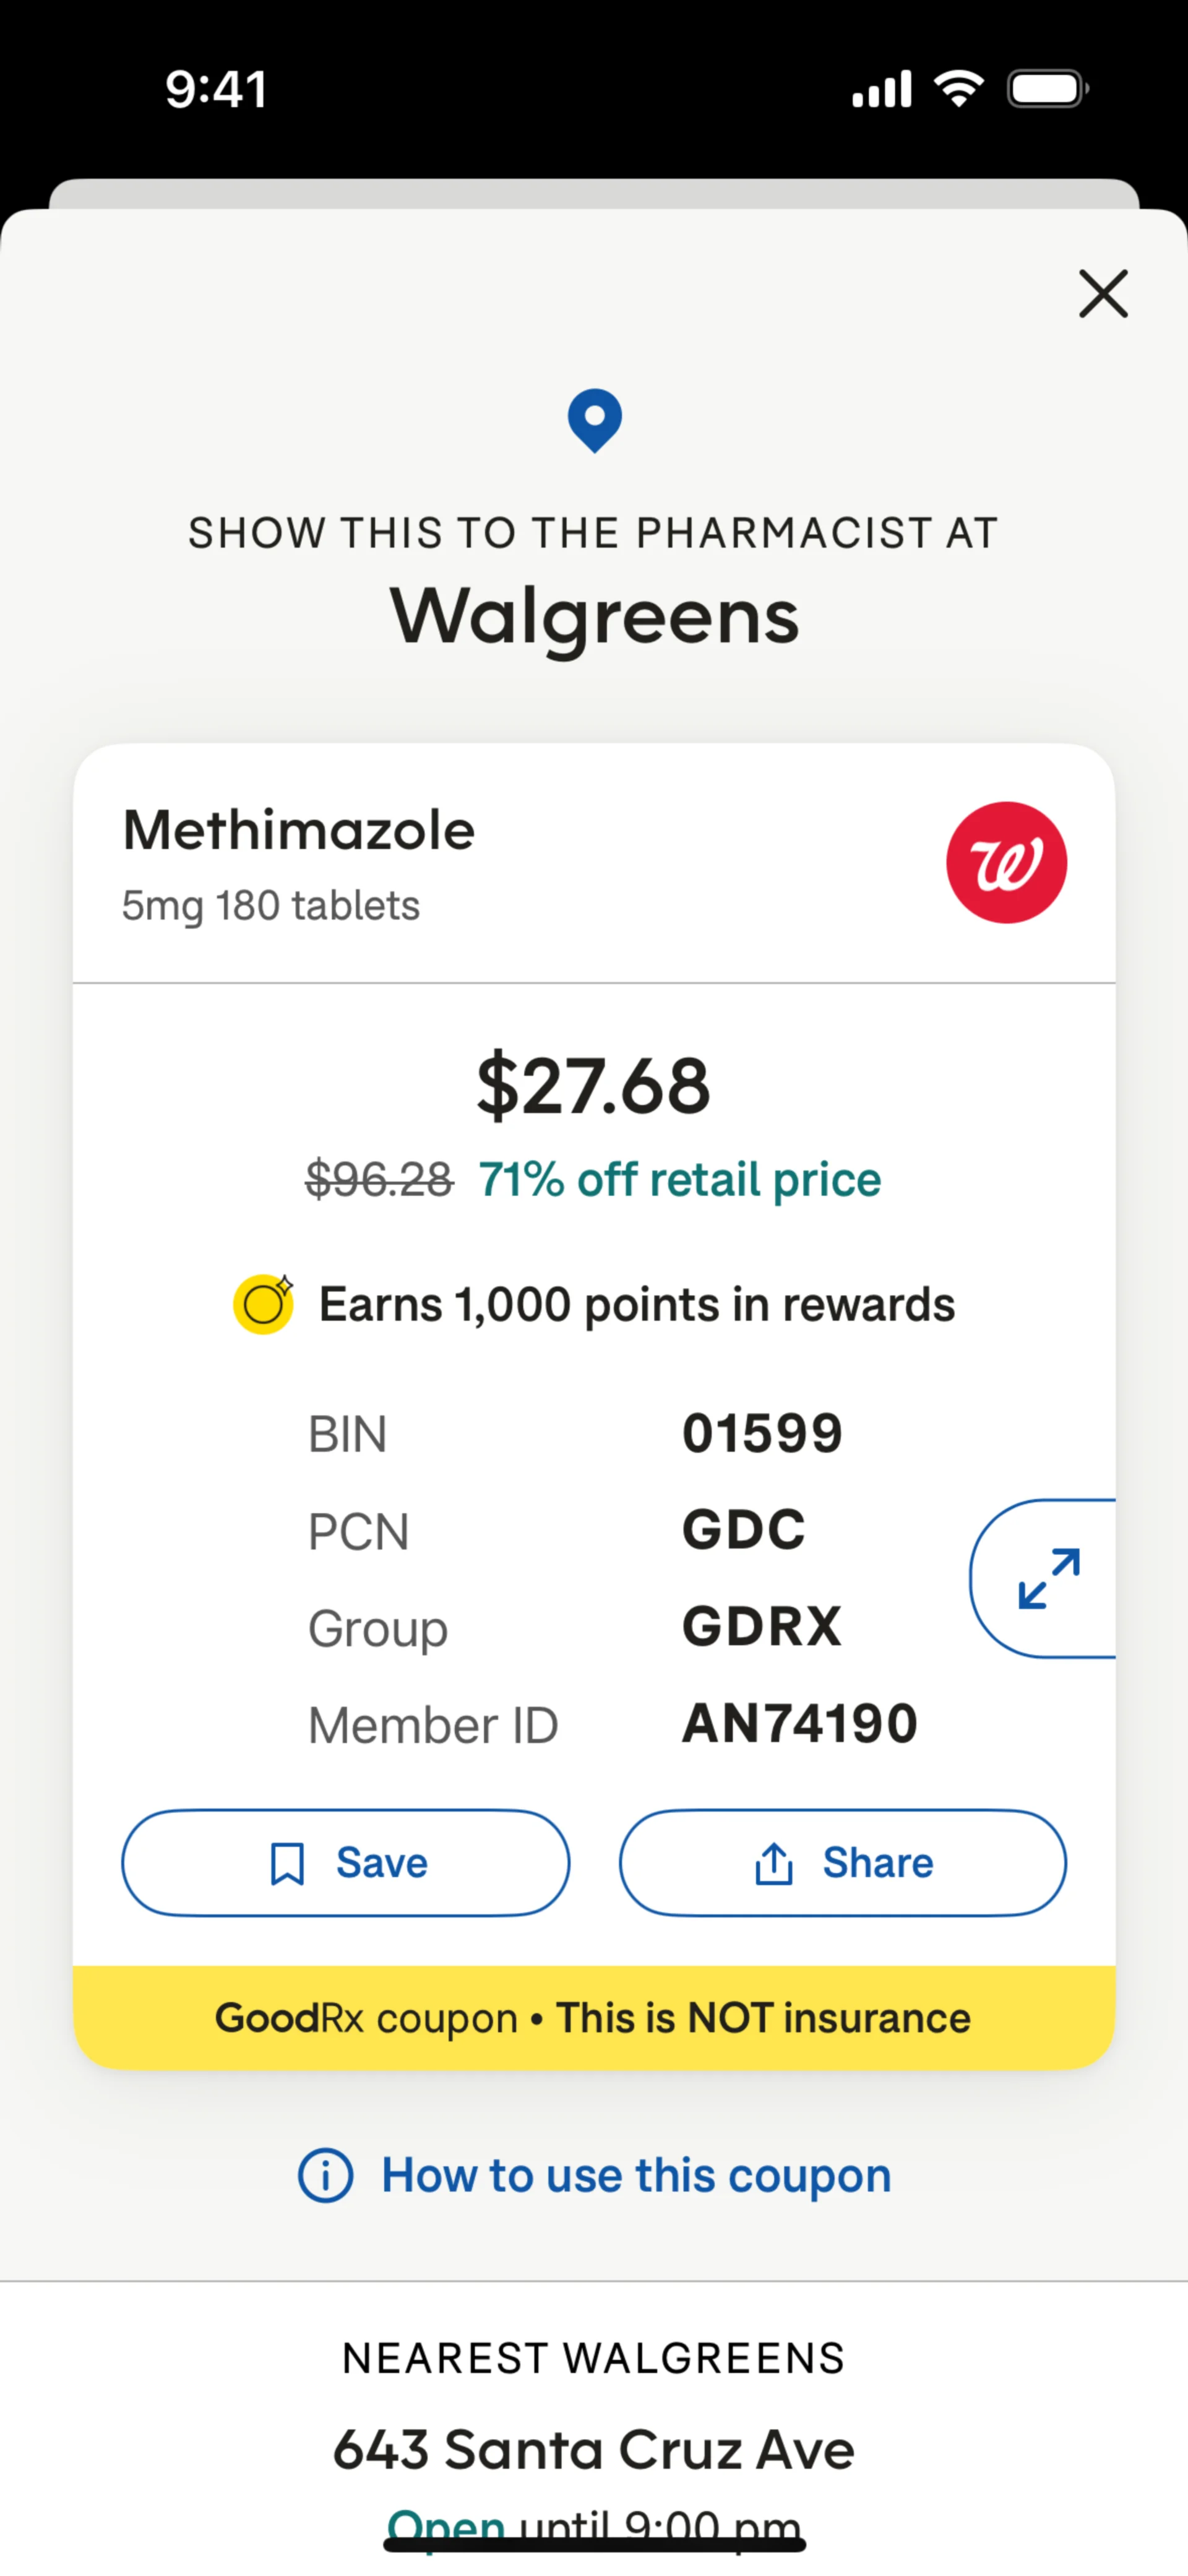Close the coupon sheet with the X

[x=1103, y=294]
